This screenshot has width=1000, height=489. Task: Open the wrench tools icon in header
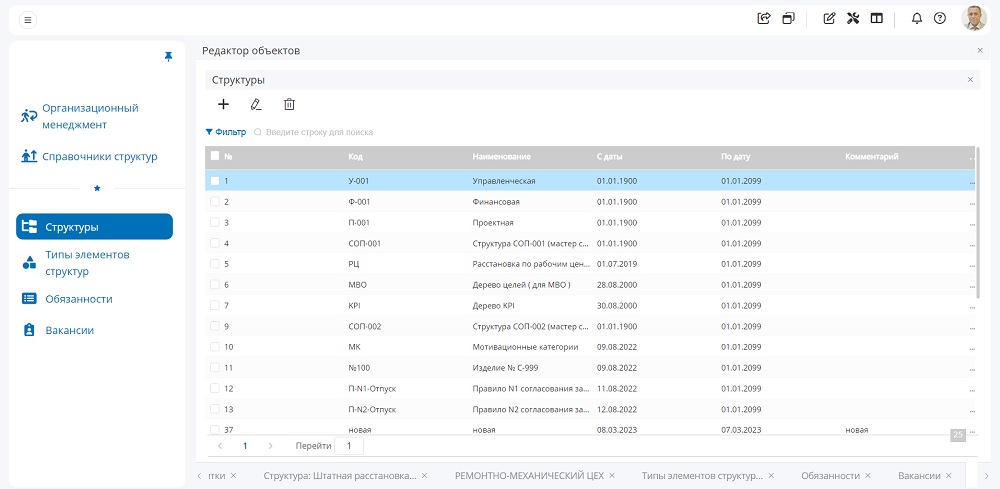(x=853, y=18)
